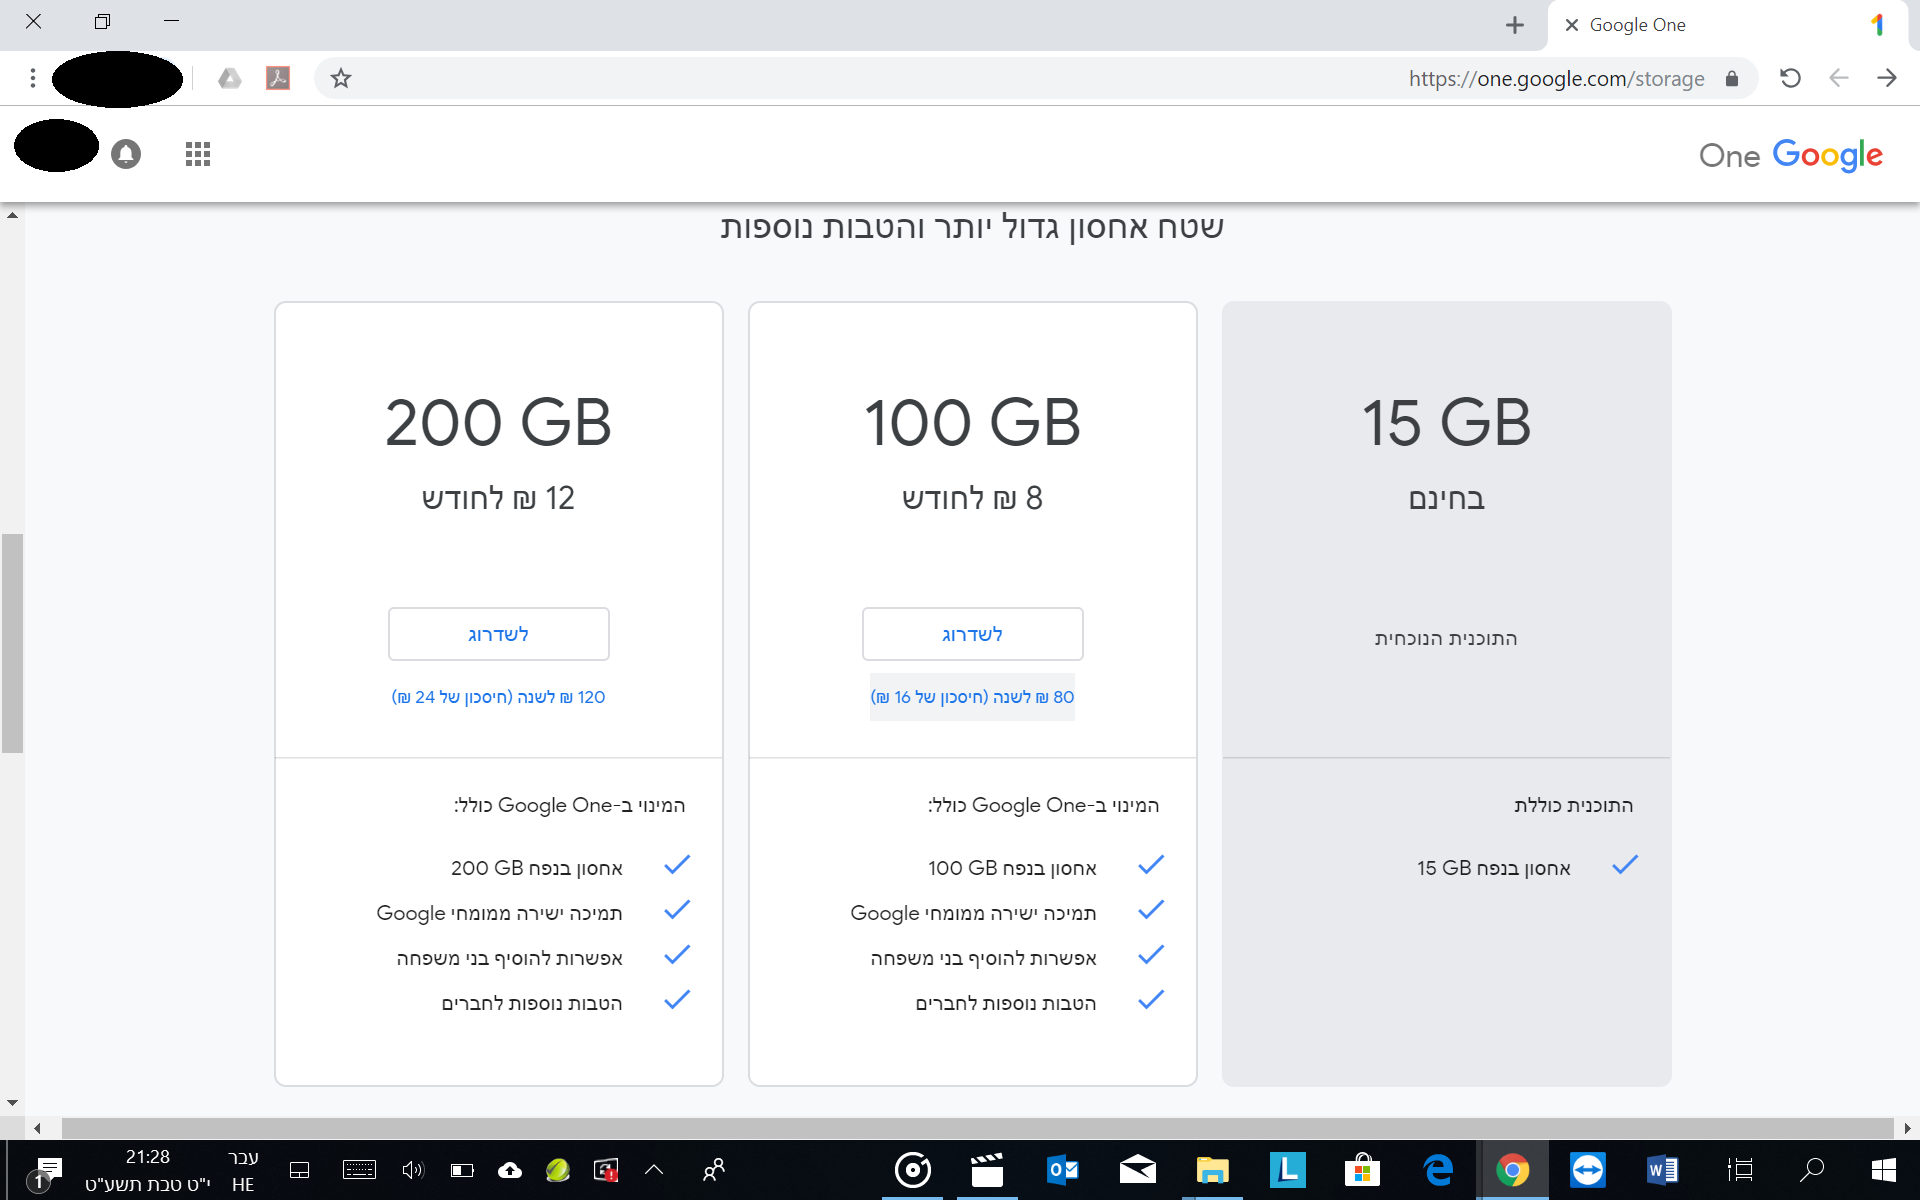Click the notifications bell icon
This screenshot has width=1920, height=1200.
tap(126, 154)
